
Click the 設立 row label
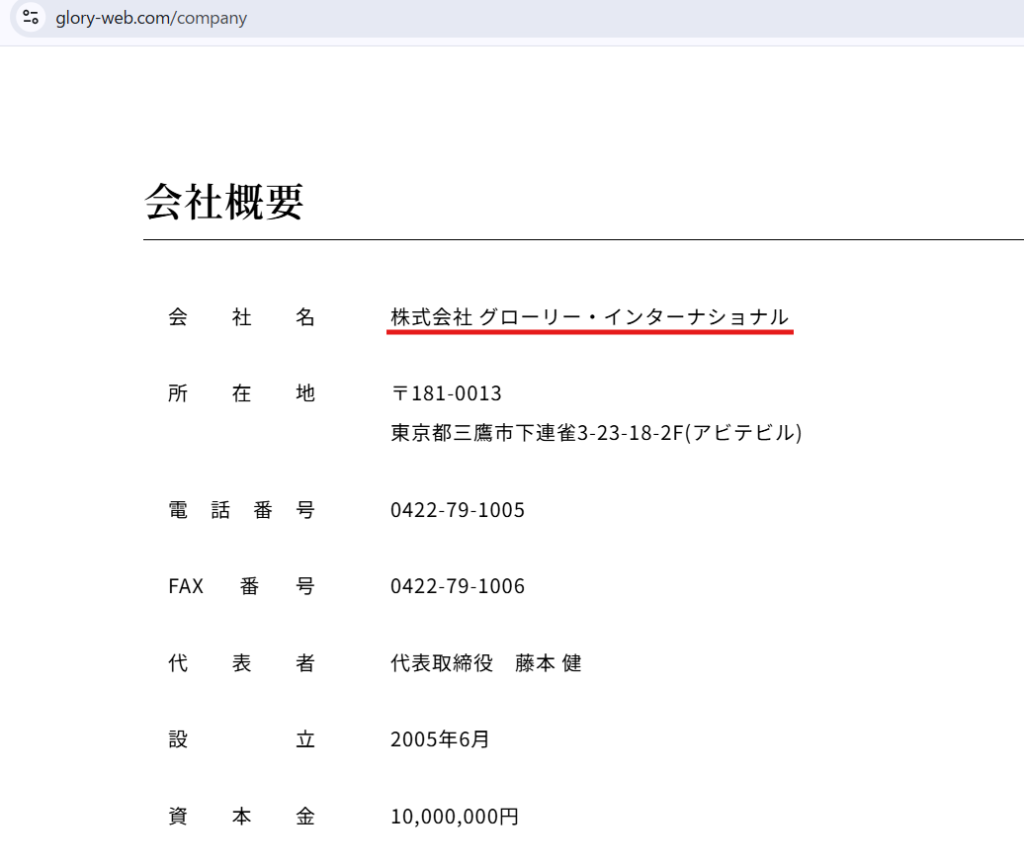241,740
